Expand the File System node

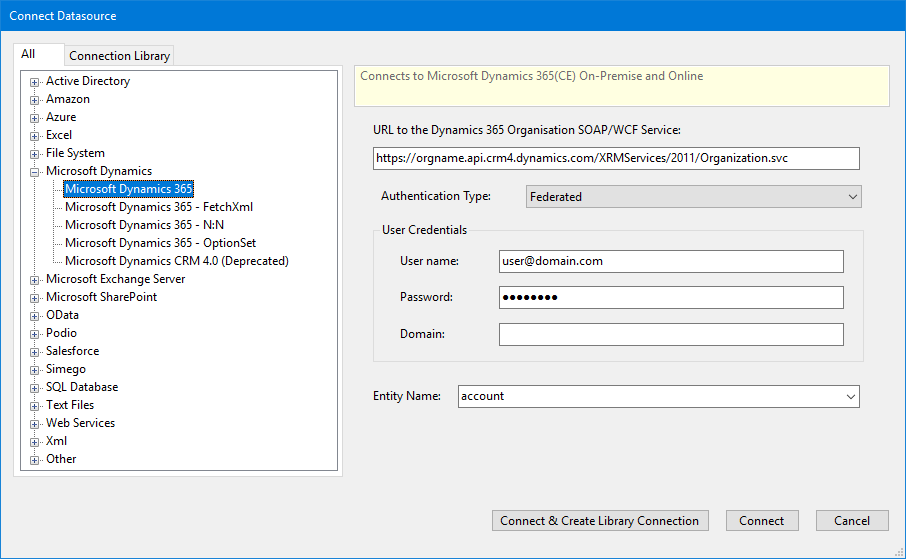click(35, 154)
